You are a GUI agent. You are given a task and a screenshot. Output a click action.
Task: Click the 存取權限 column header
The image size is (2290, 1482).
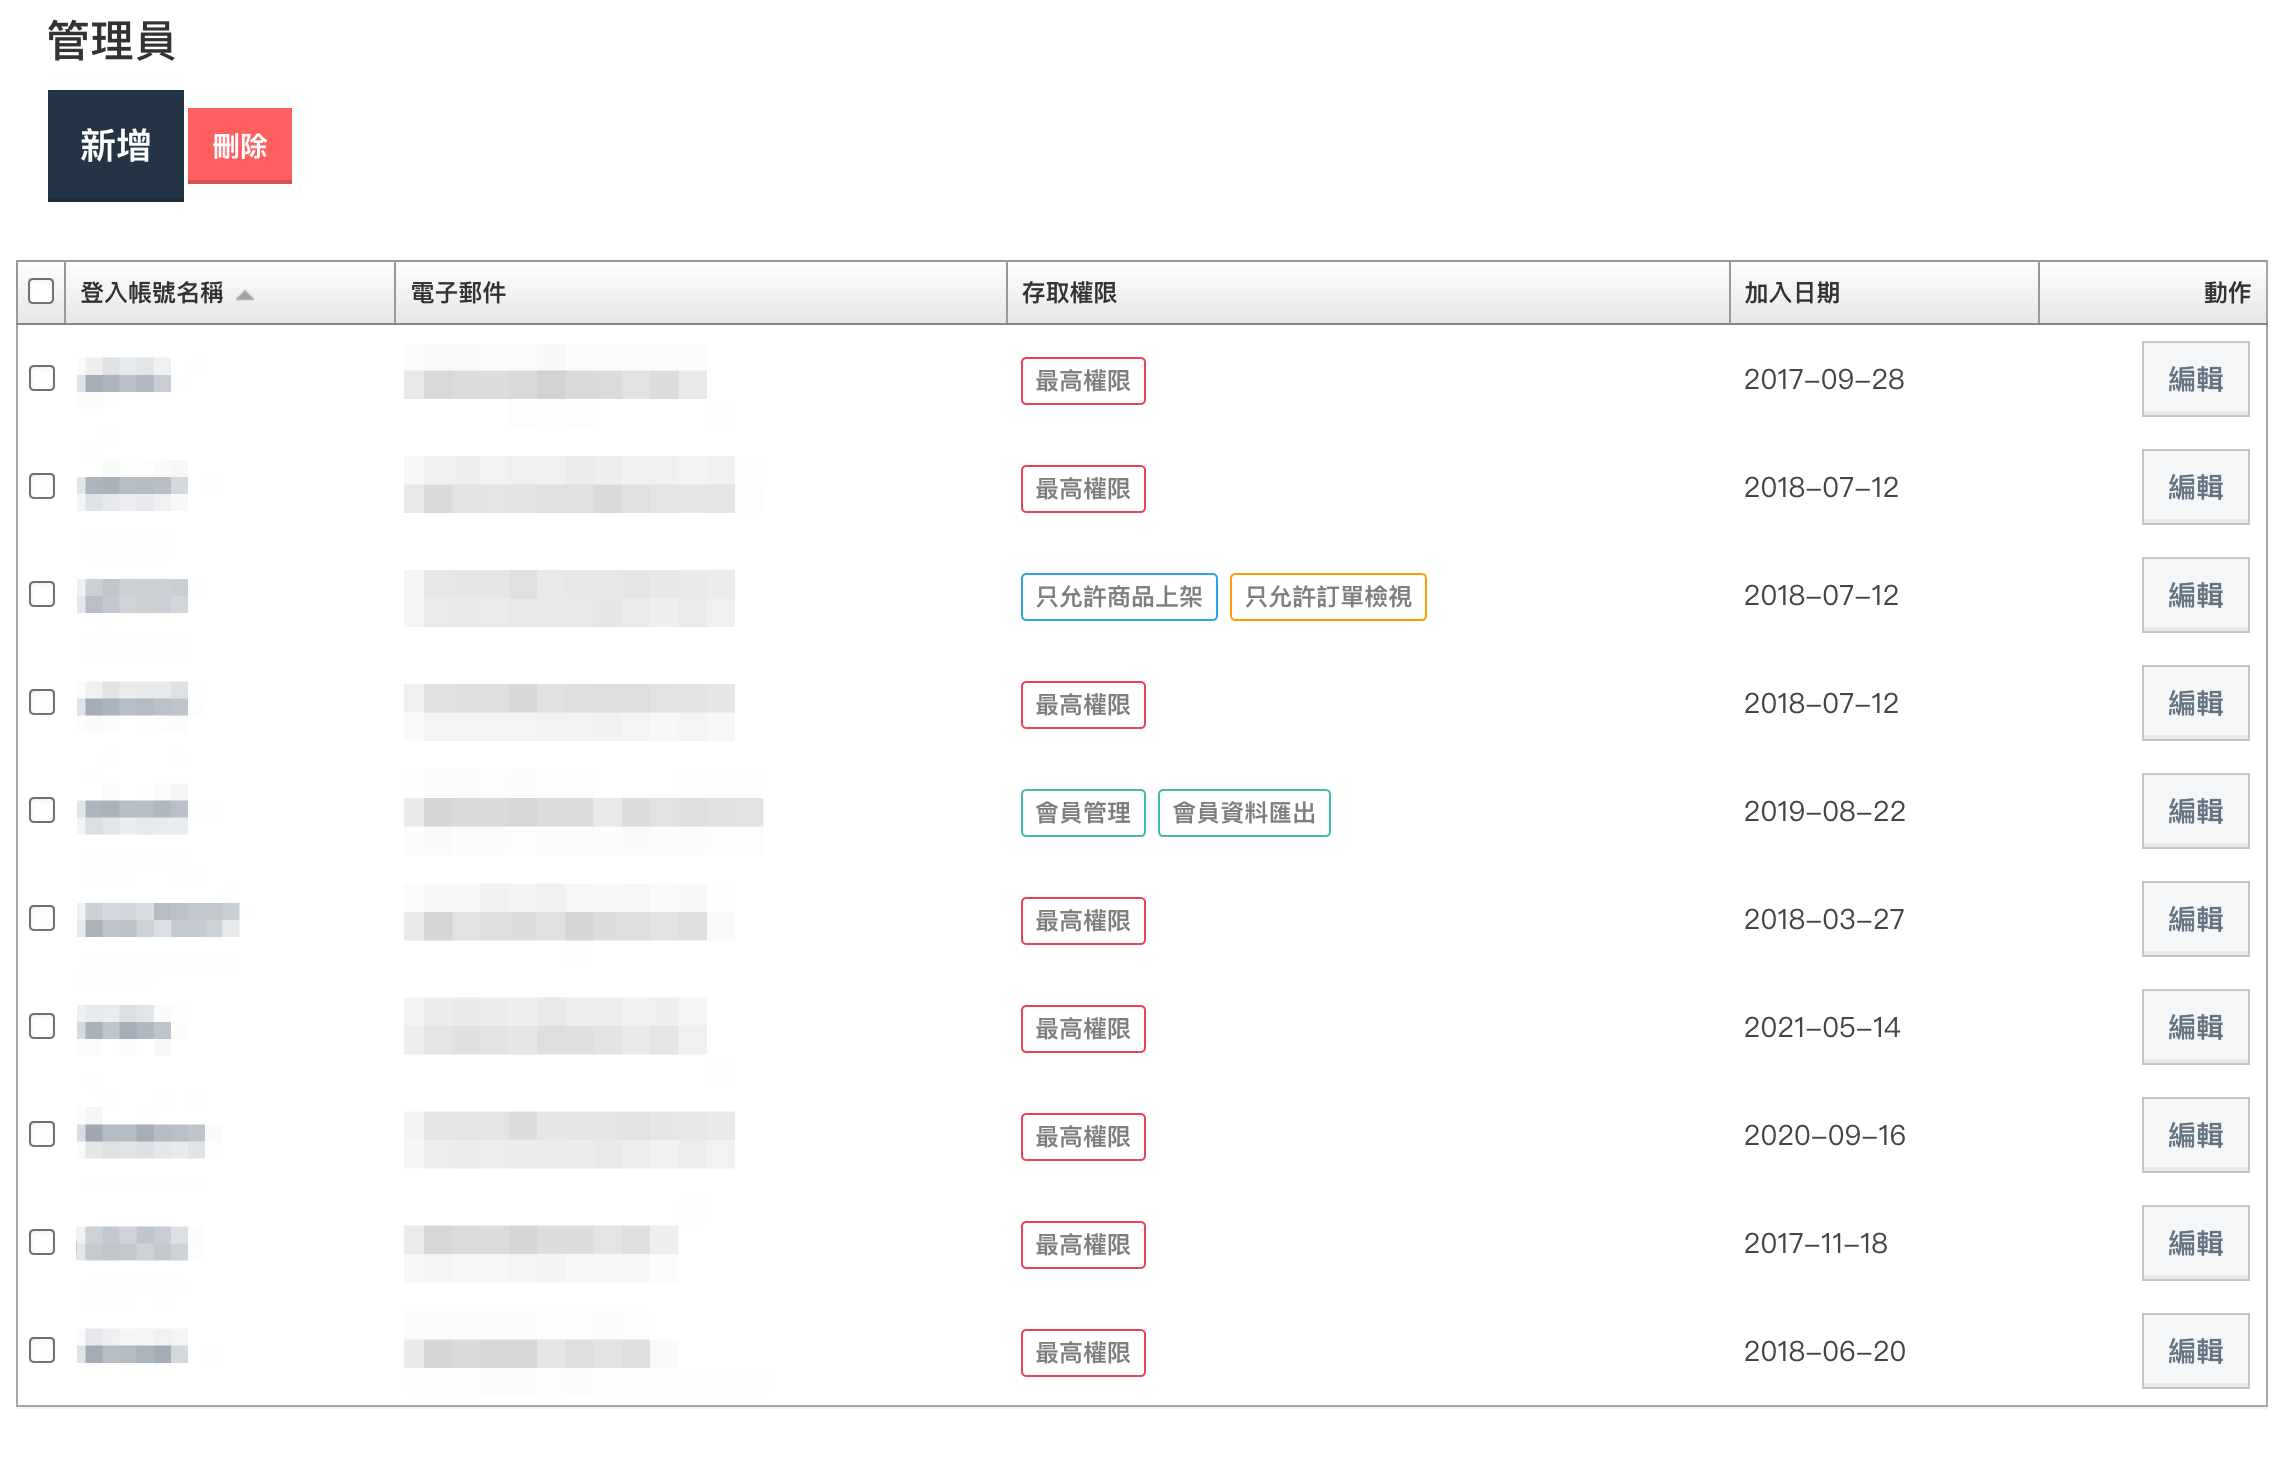coord(1068,293)
